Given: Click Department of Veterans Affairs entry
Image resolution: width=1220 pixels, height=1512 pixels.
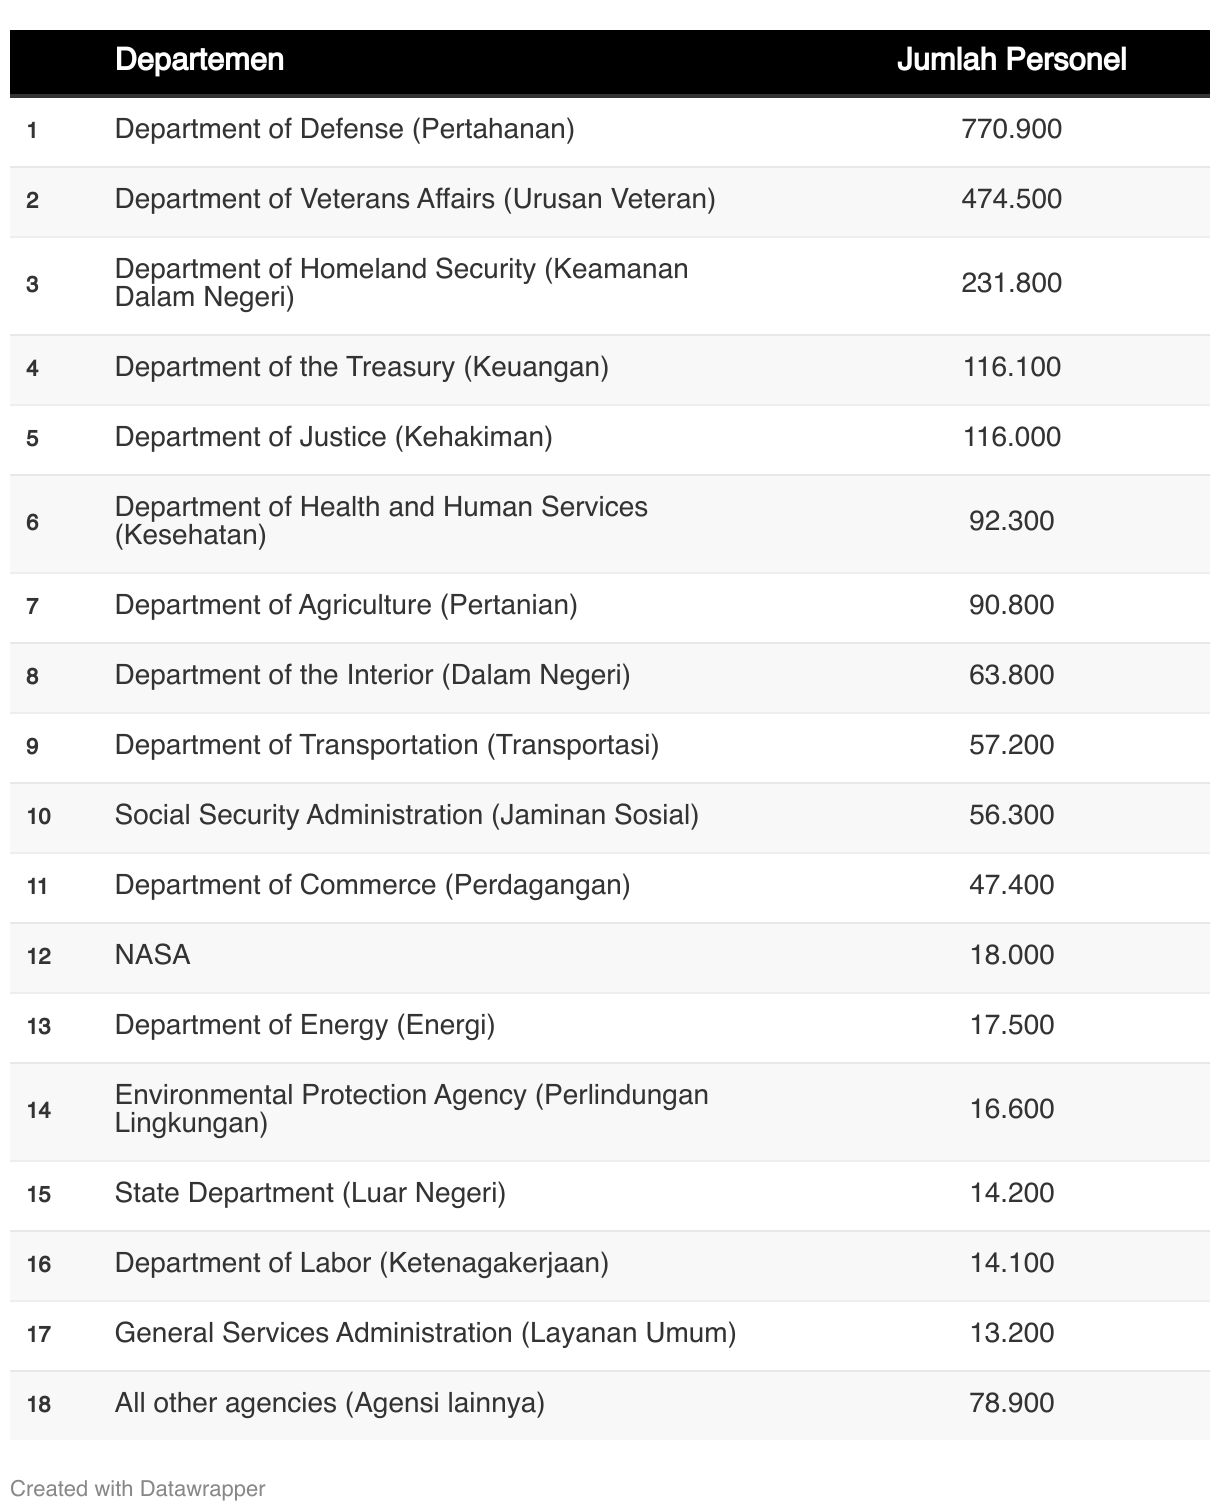Looking at the screenshot, I should [x=414, y=199].
